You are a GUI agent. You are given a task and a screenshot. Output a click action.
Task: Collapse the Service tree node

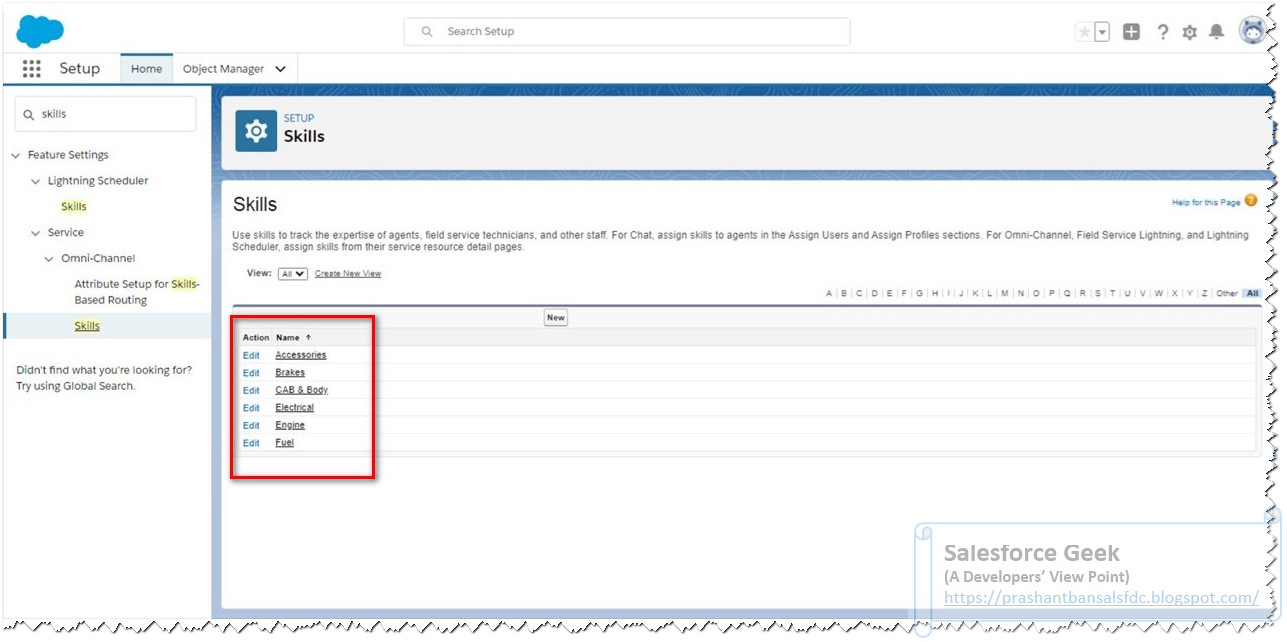[37, 232]
